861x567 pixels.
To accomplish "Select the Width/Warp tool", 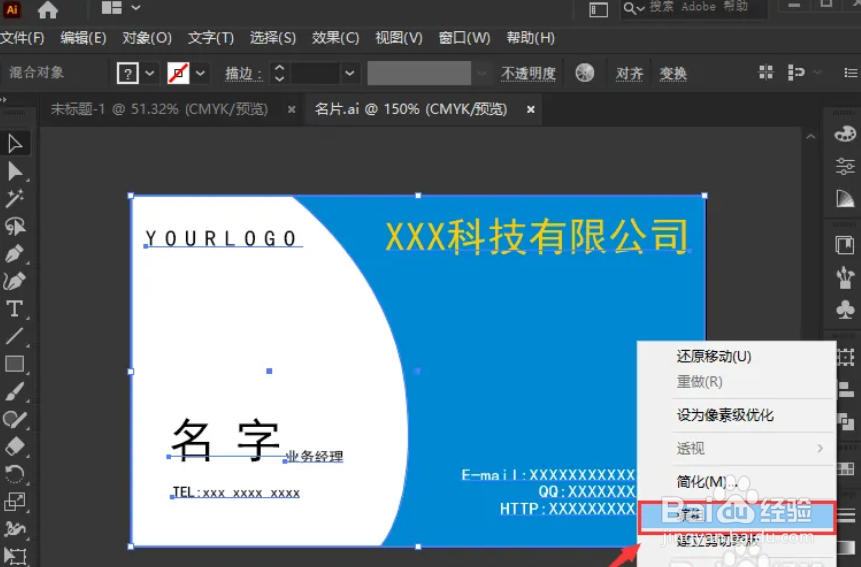I will [x=15, y=529].
